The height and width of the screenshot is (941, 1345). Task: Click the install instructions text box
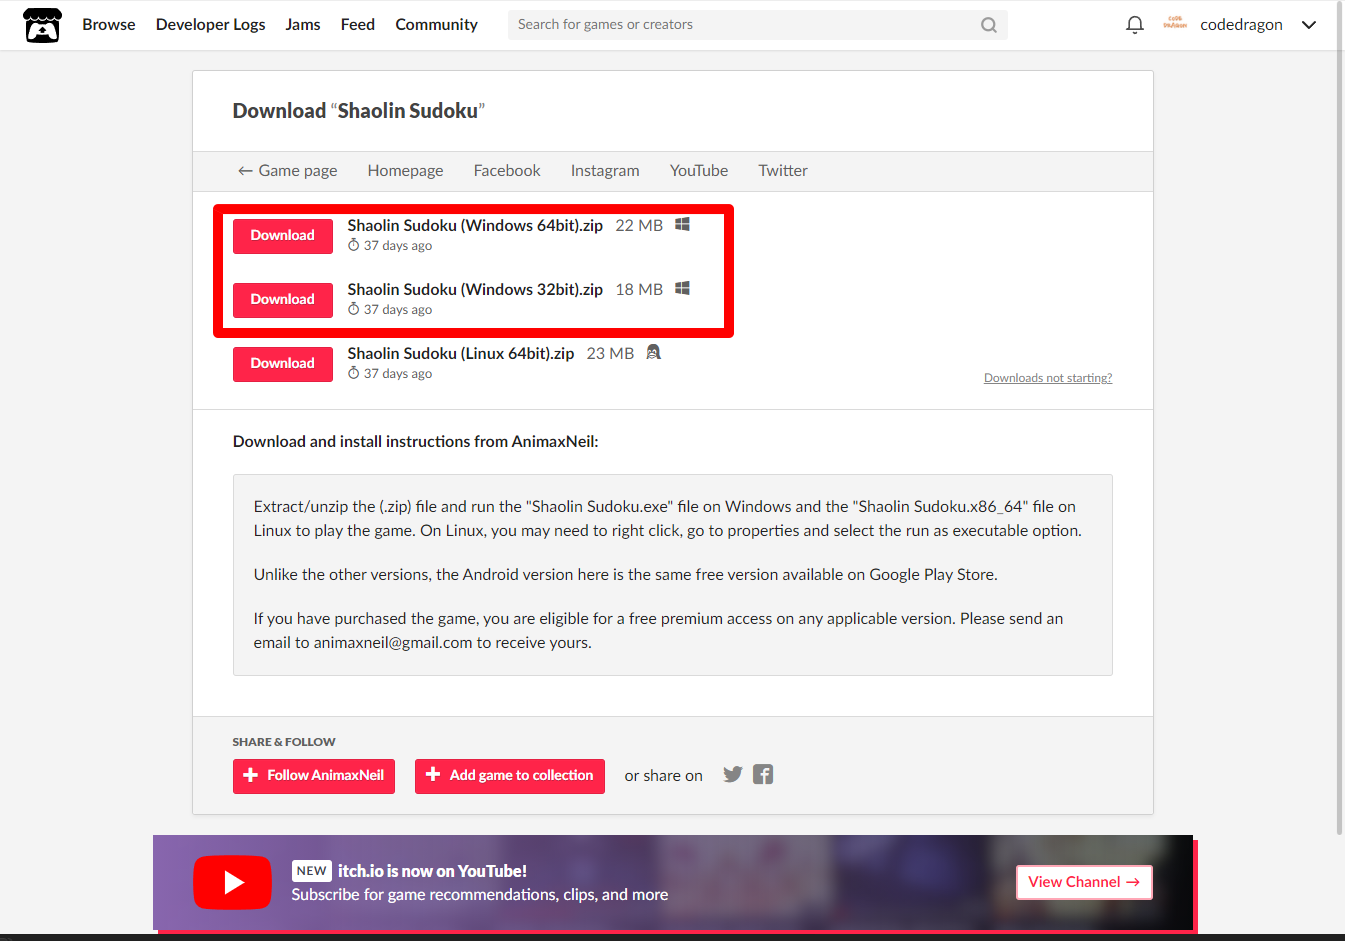(x=673, y=575)
